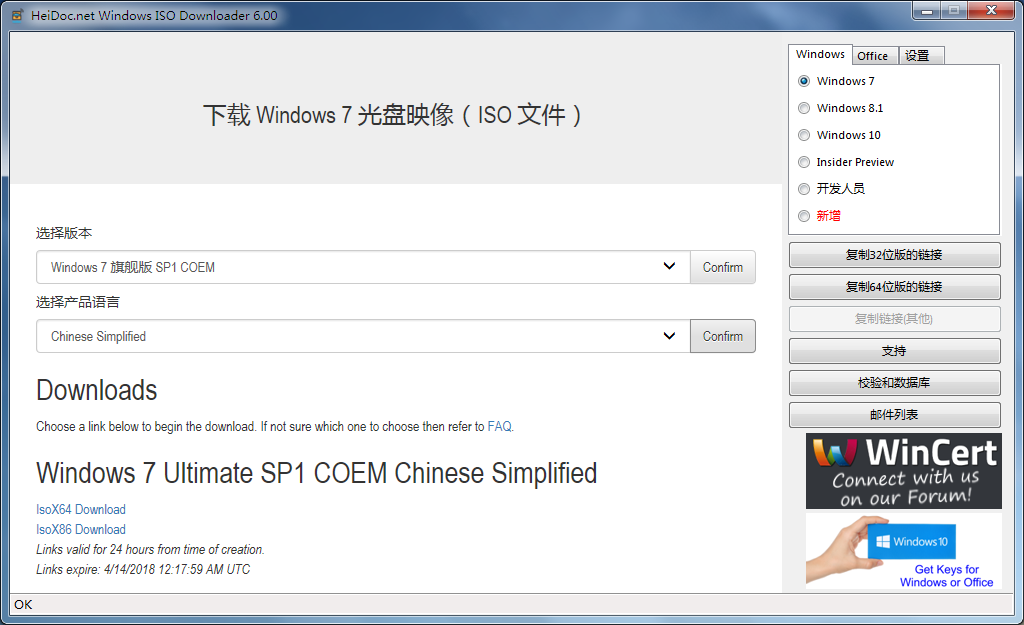Choose the 开发人员 radio option
The height and width of the screenshot is (625, 1024).
tap(804, 189)
